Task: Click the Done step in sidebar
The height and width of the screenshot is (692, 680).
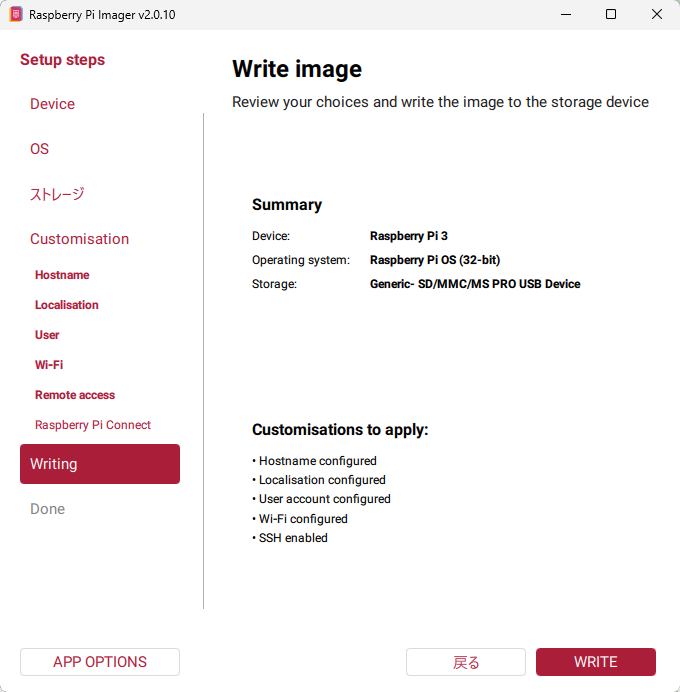Action: (48, 509)
